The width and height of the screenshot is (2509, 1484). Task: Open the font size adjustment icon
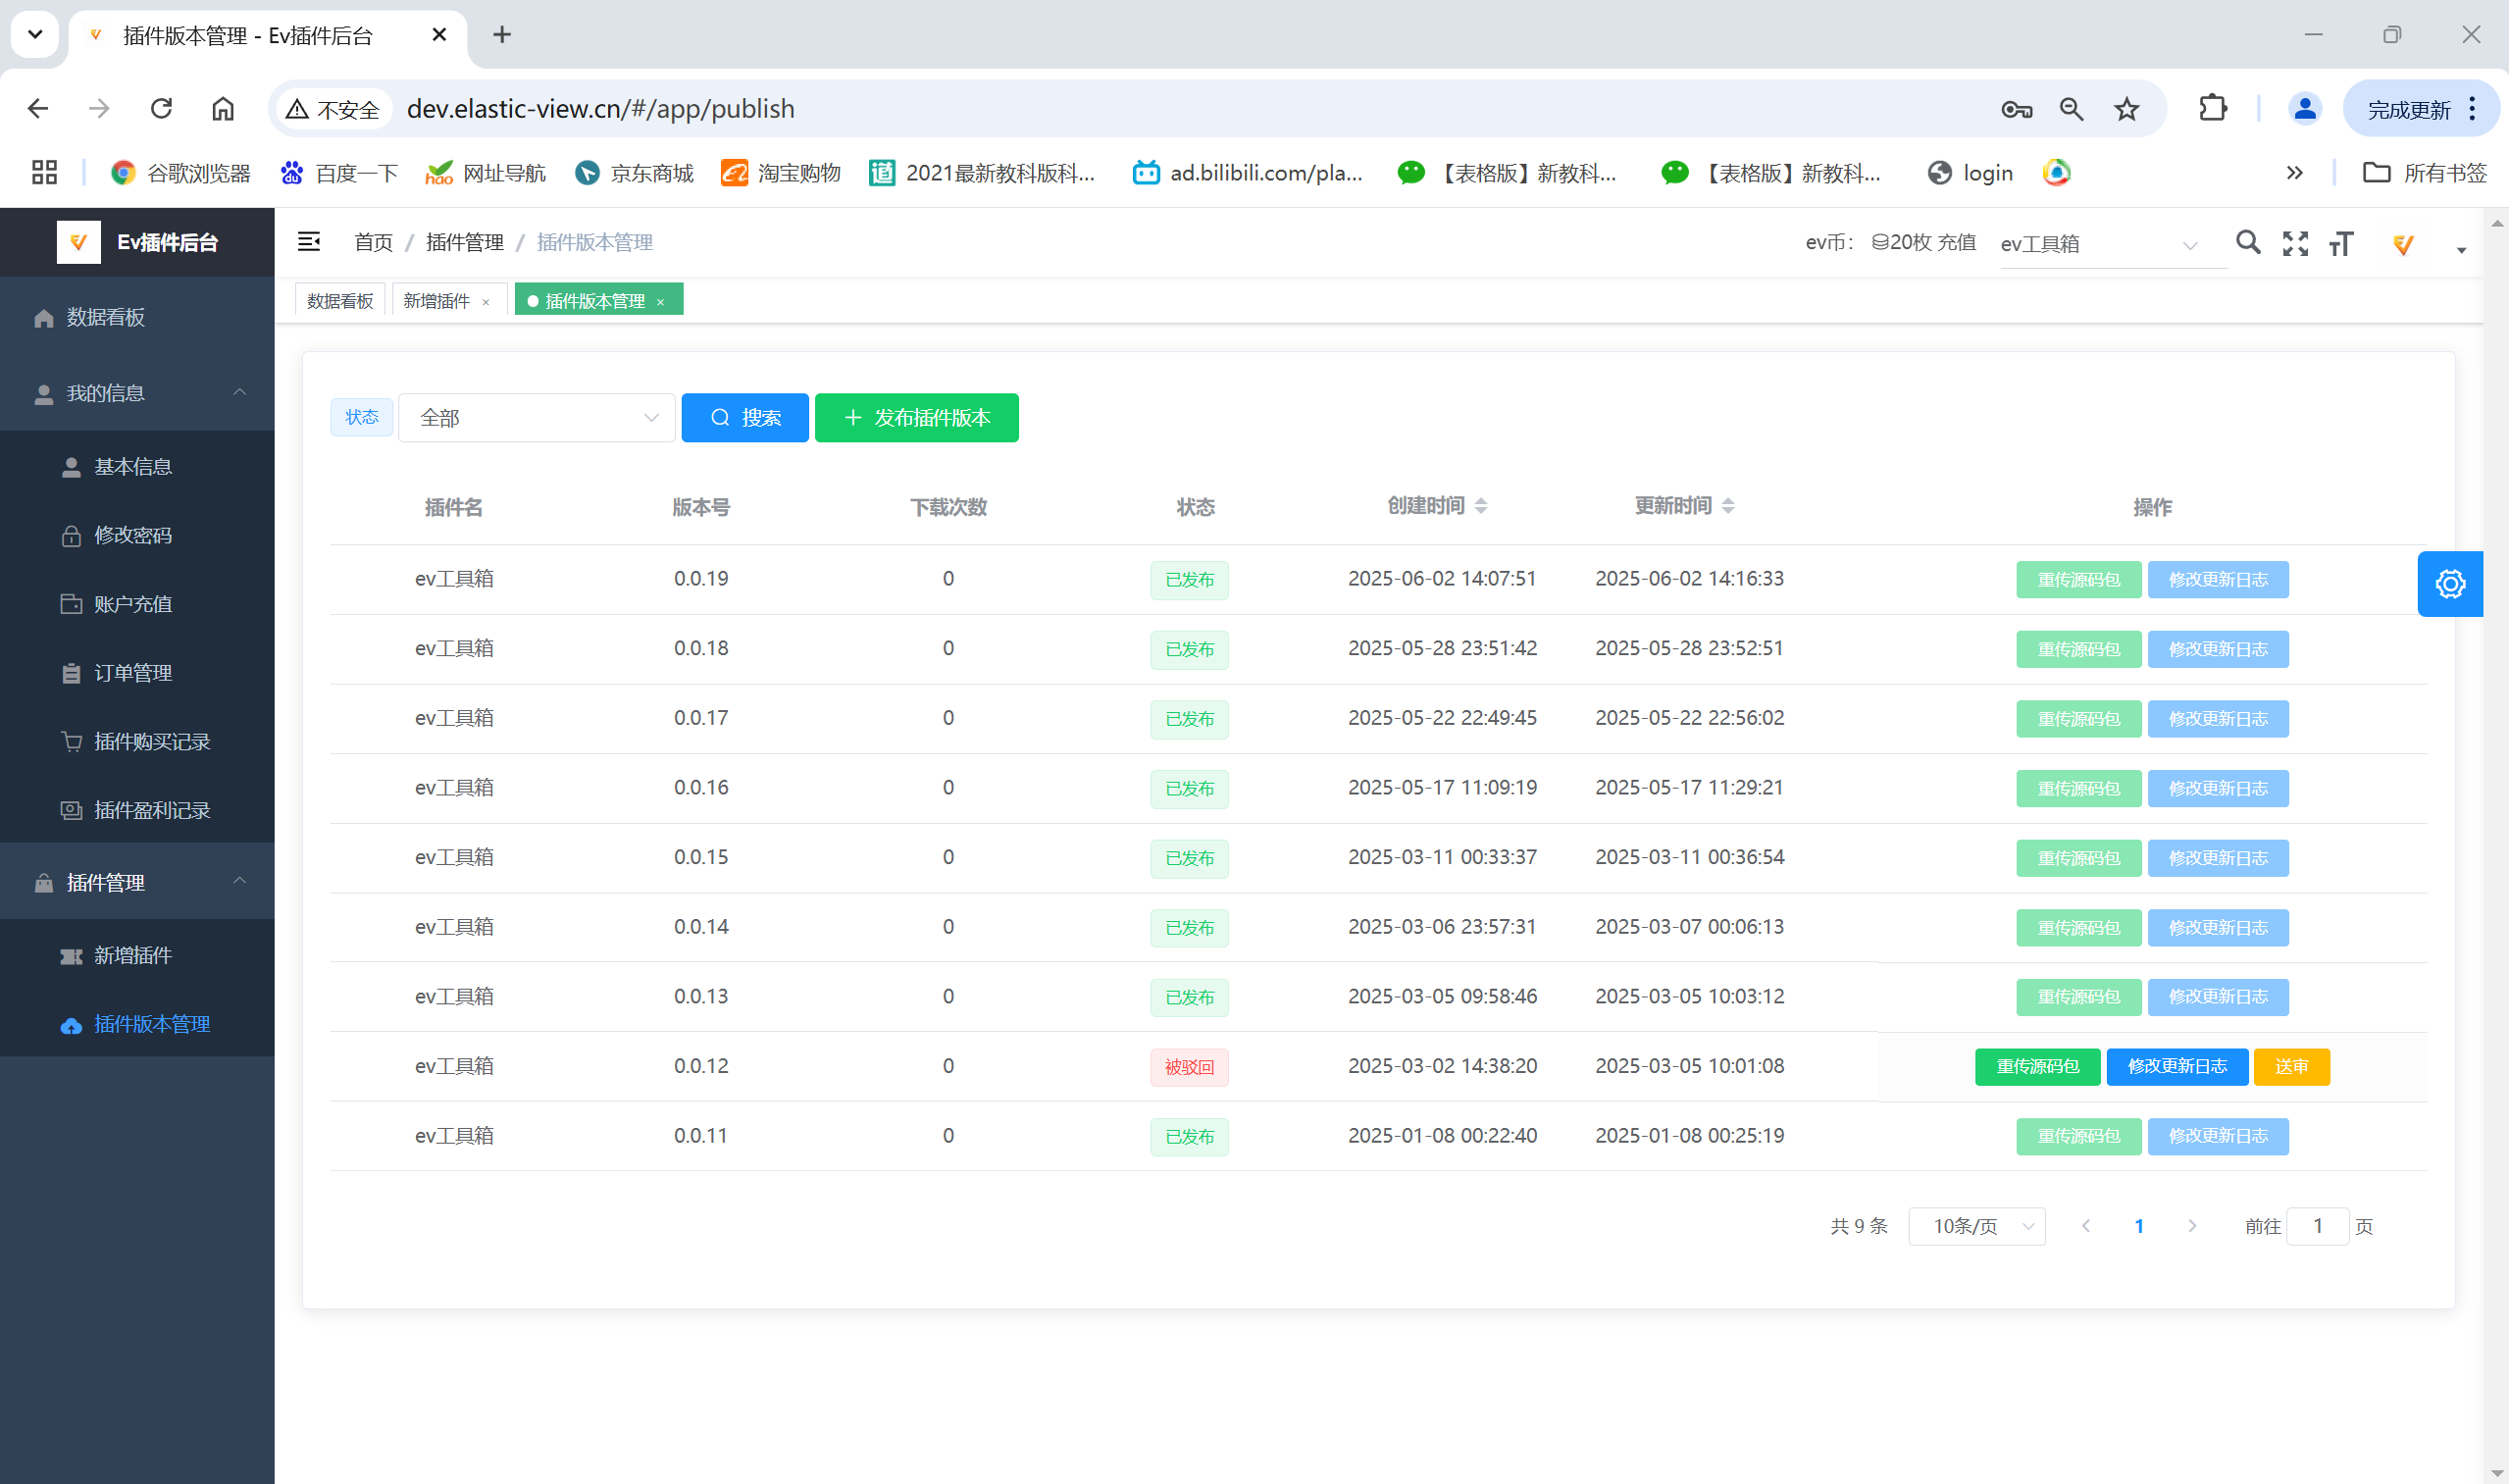click(x=2341, y=243)
